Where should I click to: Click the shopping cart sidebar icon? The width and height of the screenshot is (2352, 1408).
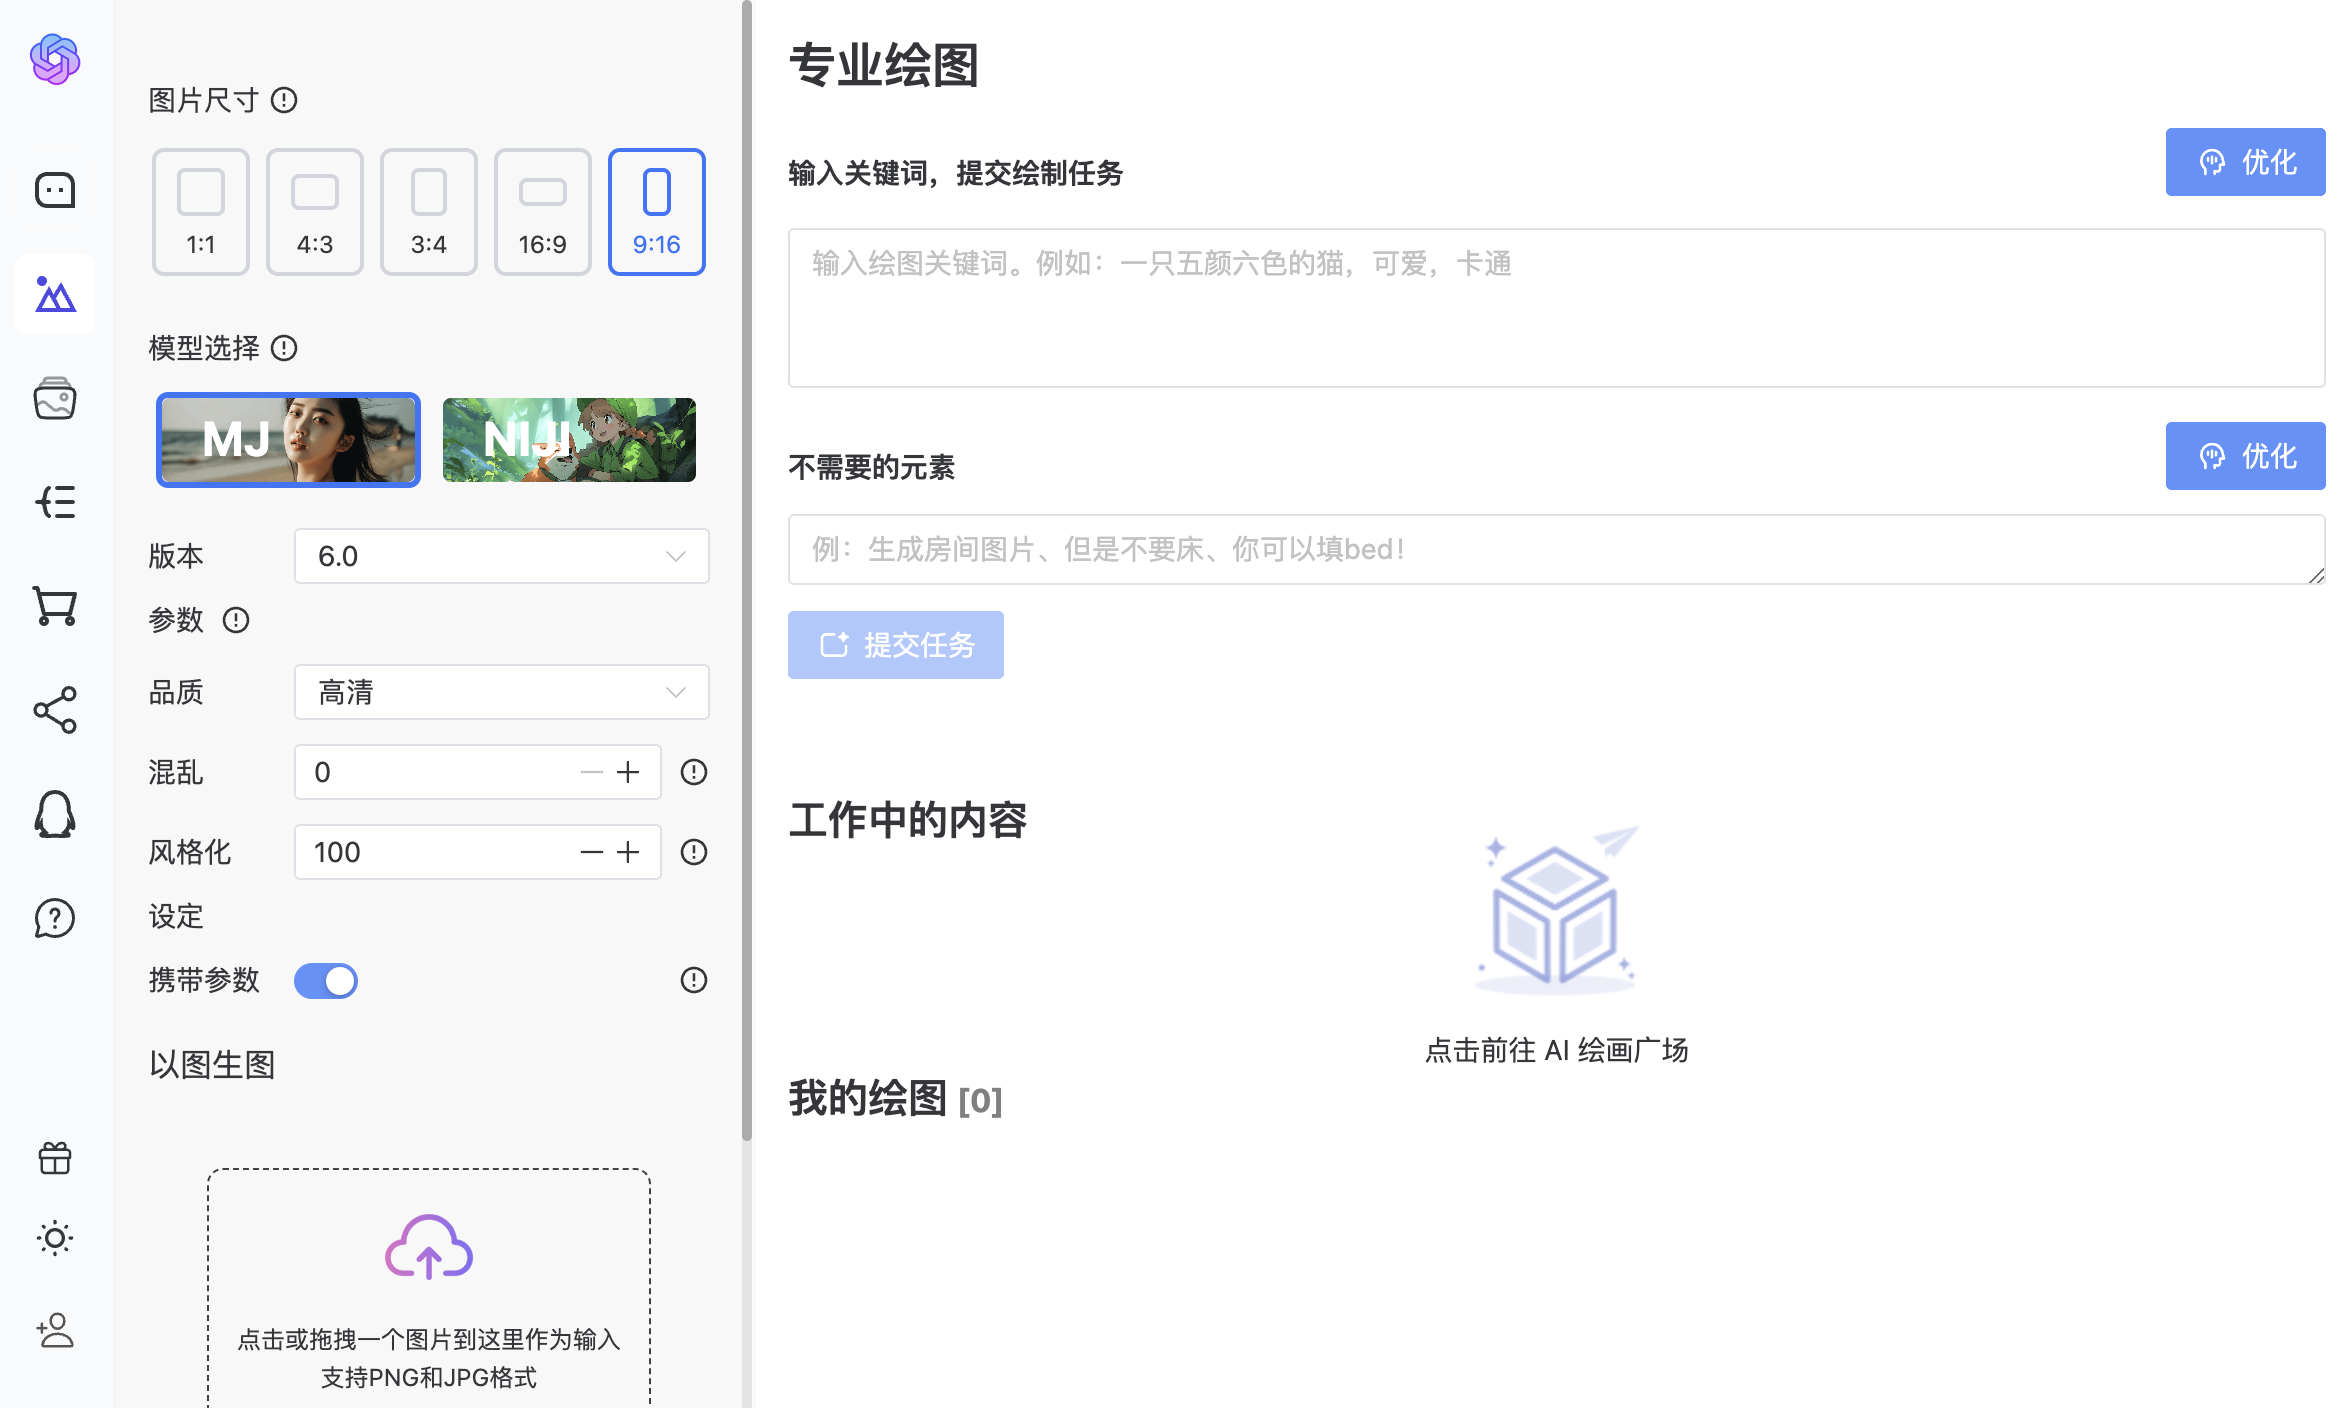[55, 605]
